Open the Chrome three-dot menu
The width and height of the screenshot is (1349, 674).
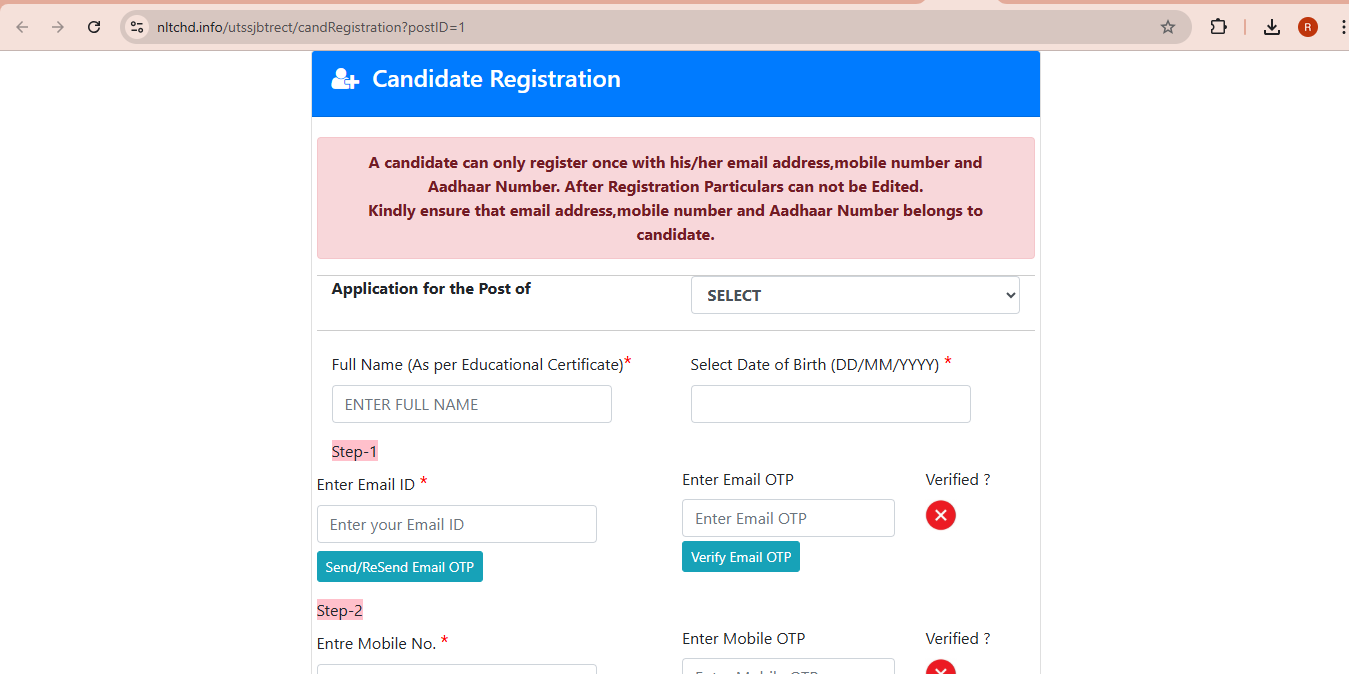(x=1342, y=27)
